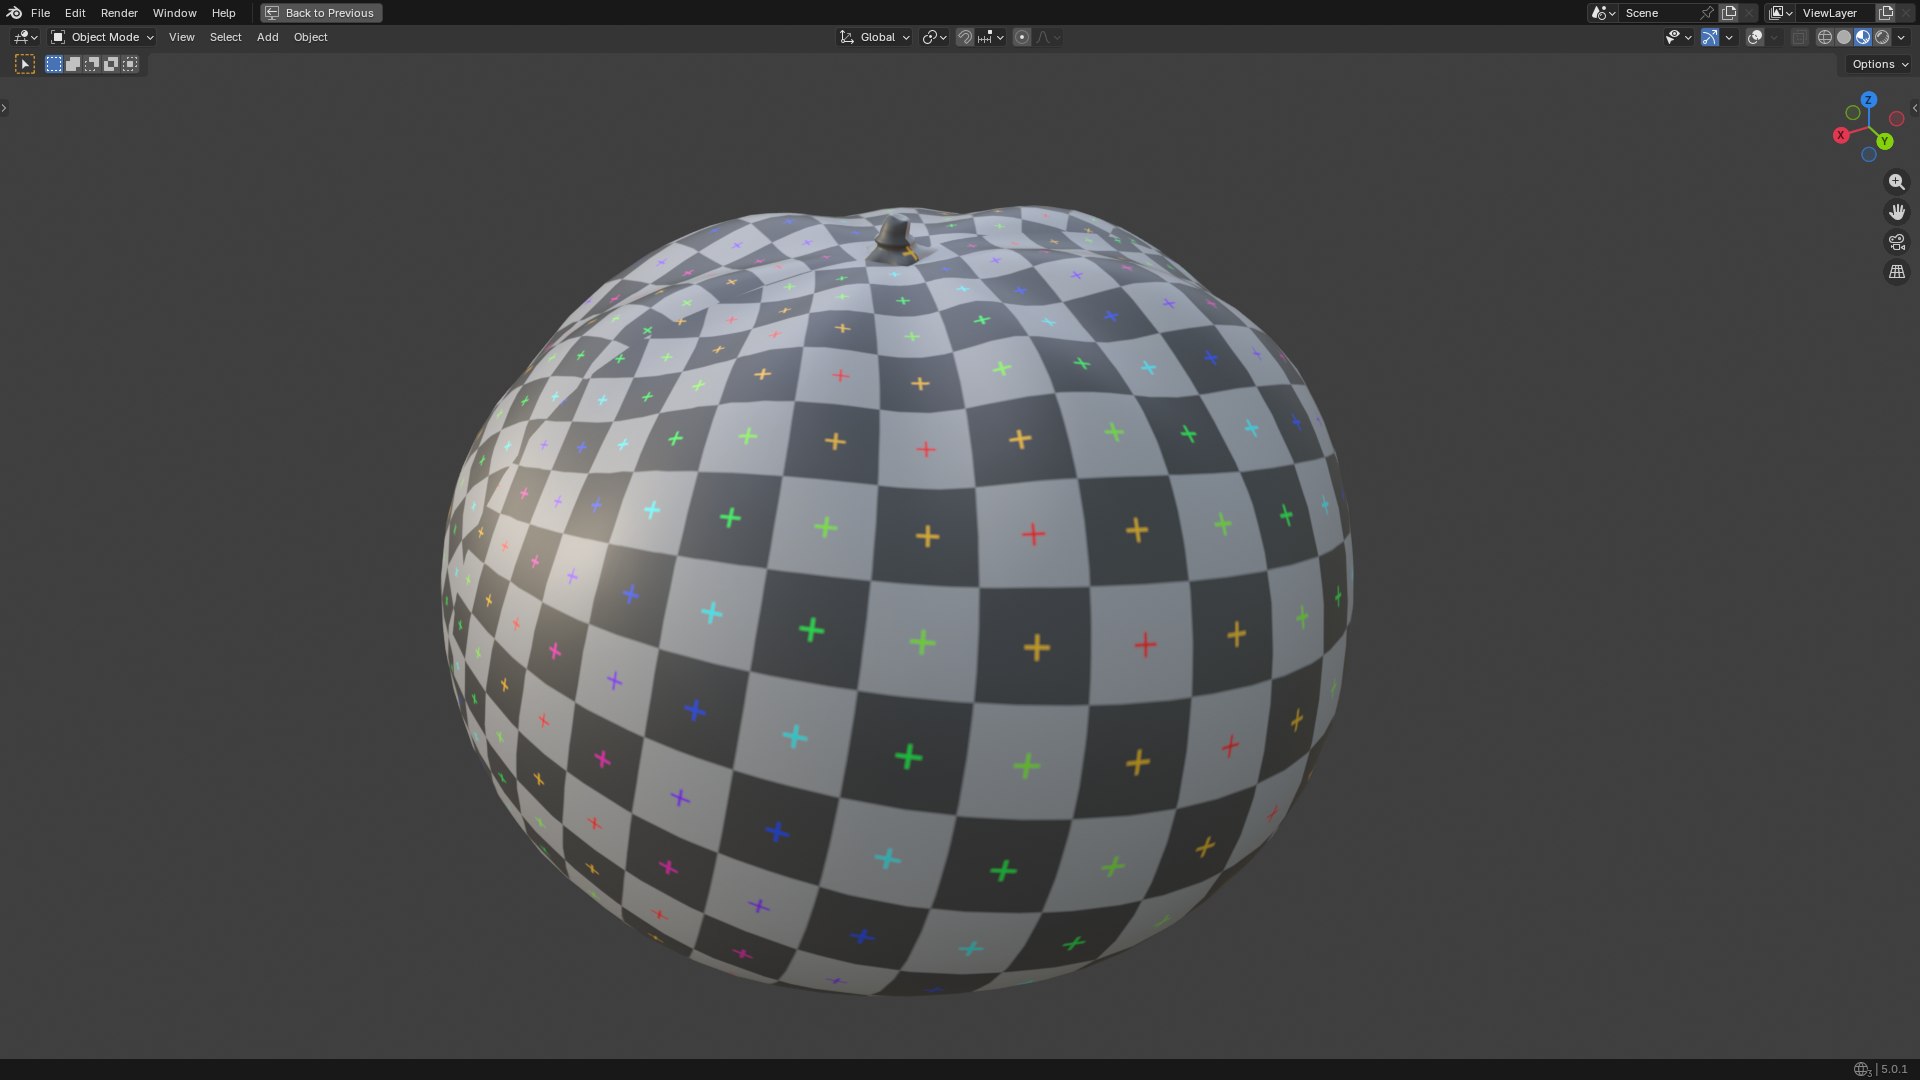Open the Render menu
1920x1080 pixels.
119,13
